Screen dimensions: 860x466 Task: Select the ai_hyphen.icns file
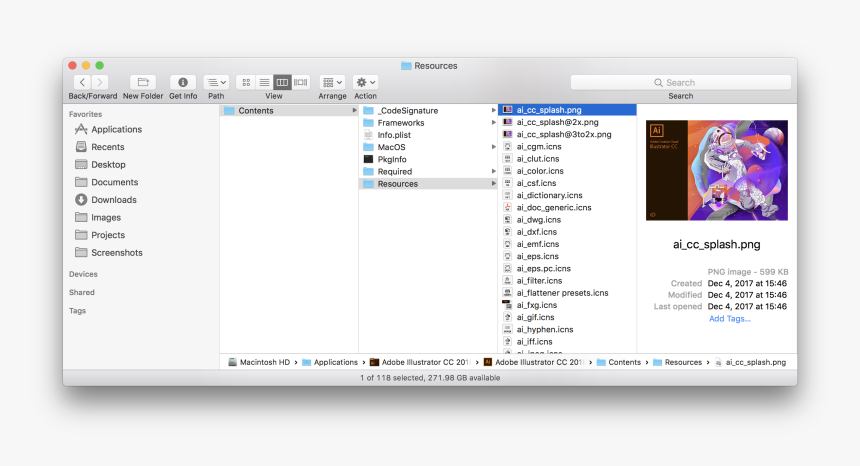567,329
